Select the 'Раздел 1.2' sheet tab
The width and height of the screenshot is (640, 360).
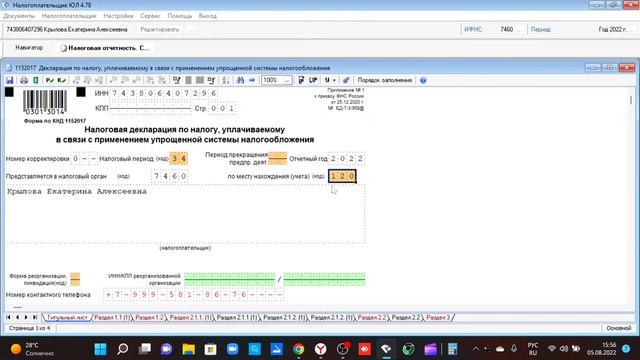pos(149,317)
